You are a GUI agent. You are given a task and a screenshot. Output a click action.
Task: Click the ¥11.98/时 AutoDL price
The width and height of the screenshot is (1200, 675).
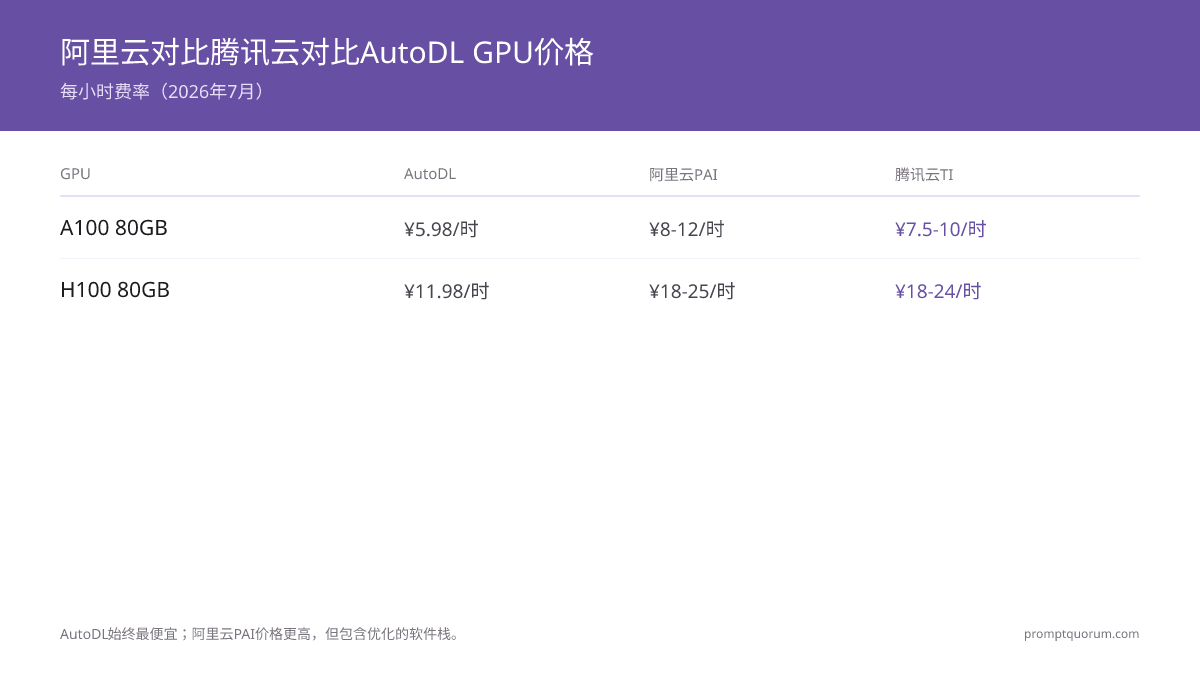pyautogui.click(x=446, y=291)
